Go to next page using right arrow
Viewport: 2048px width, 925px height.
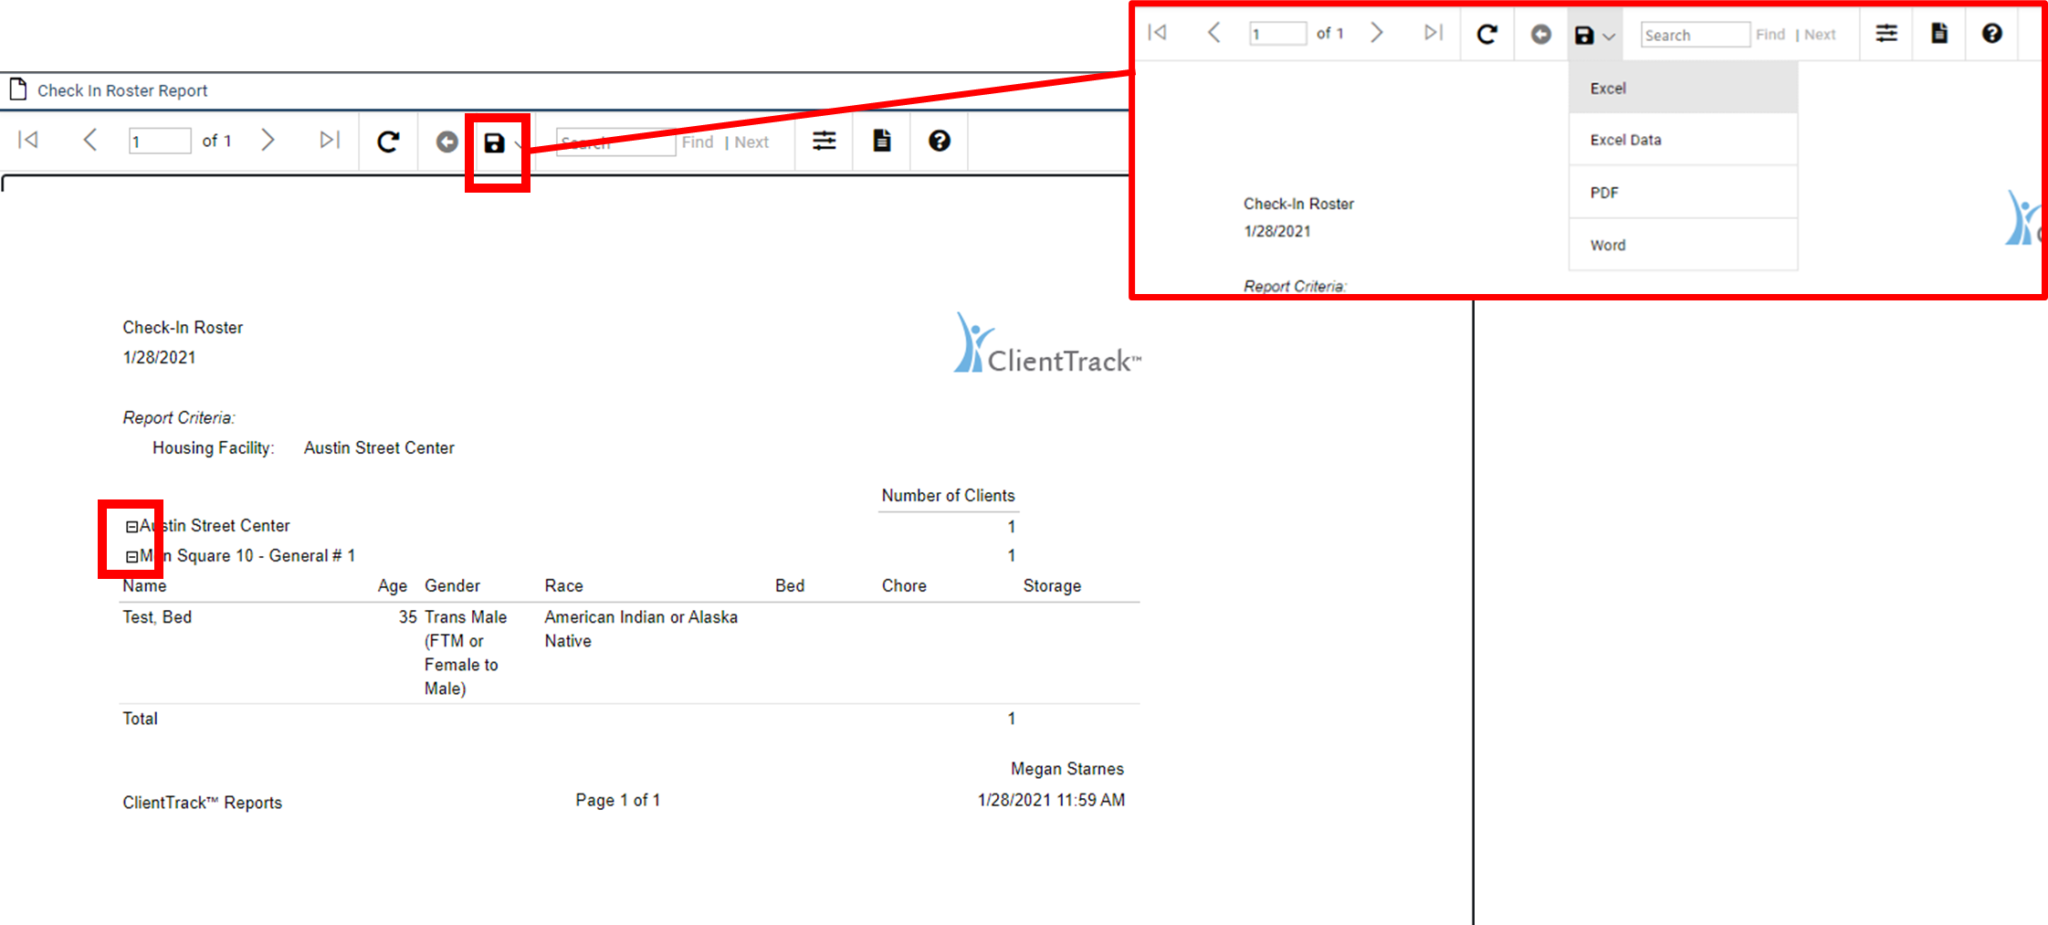tap(267, 140)
